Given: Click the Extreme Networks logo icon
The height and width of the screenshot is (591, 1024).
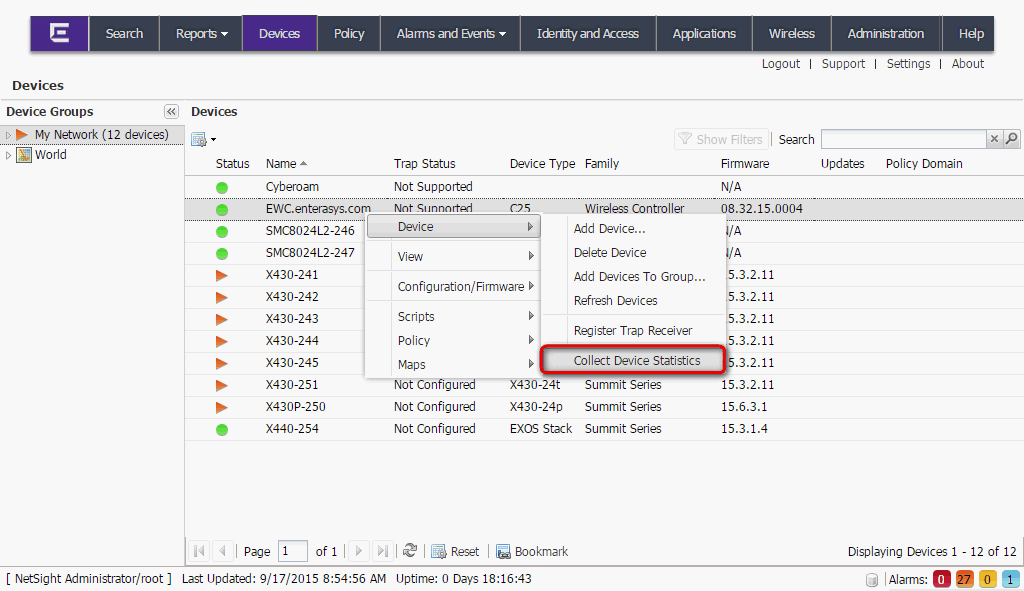Looking at the screenshot, I should (x=59, y=33).
